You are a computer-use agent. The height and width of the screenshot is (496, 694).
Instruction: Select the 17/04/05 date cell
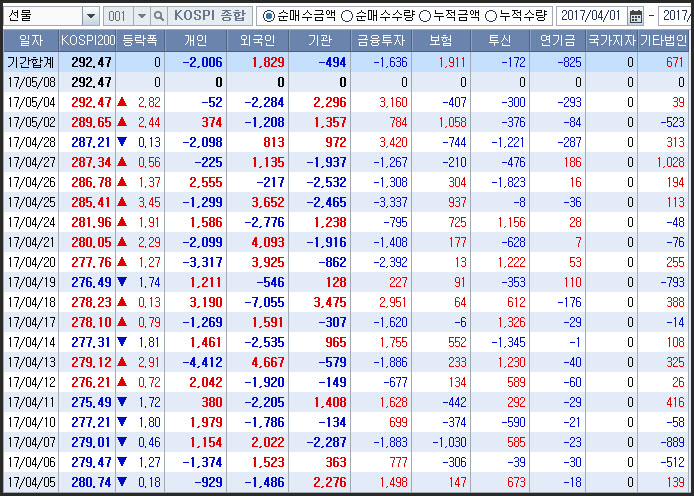31,482
